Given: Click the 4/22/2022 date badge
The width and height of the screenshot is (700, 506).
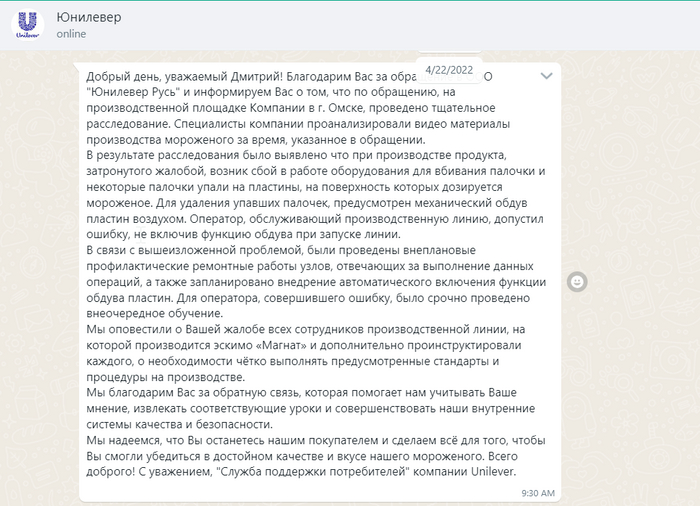Looking at the screenshot, I should click(449, 70).
